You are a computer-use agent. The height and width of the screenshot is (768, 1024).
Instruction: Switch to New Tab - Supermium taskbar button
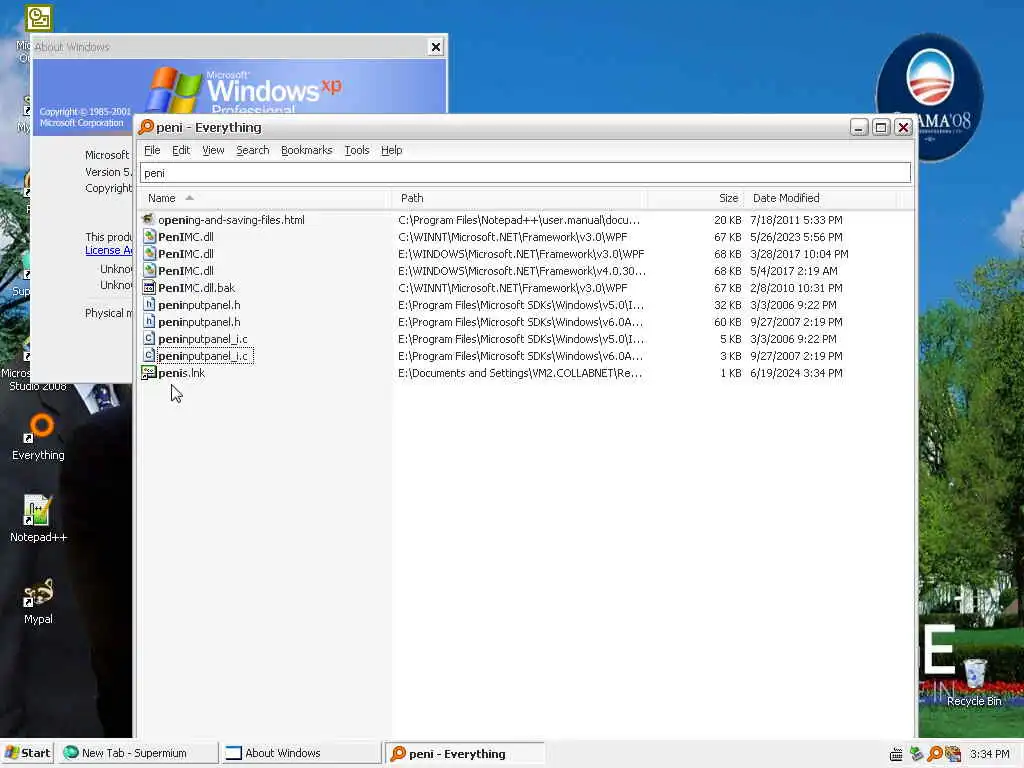point(137,753)
